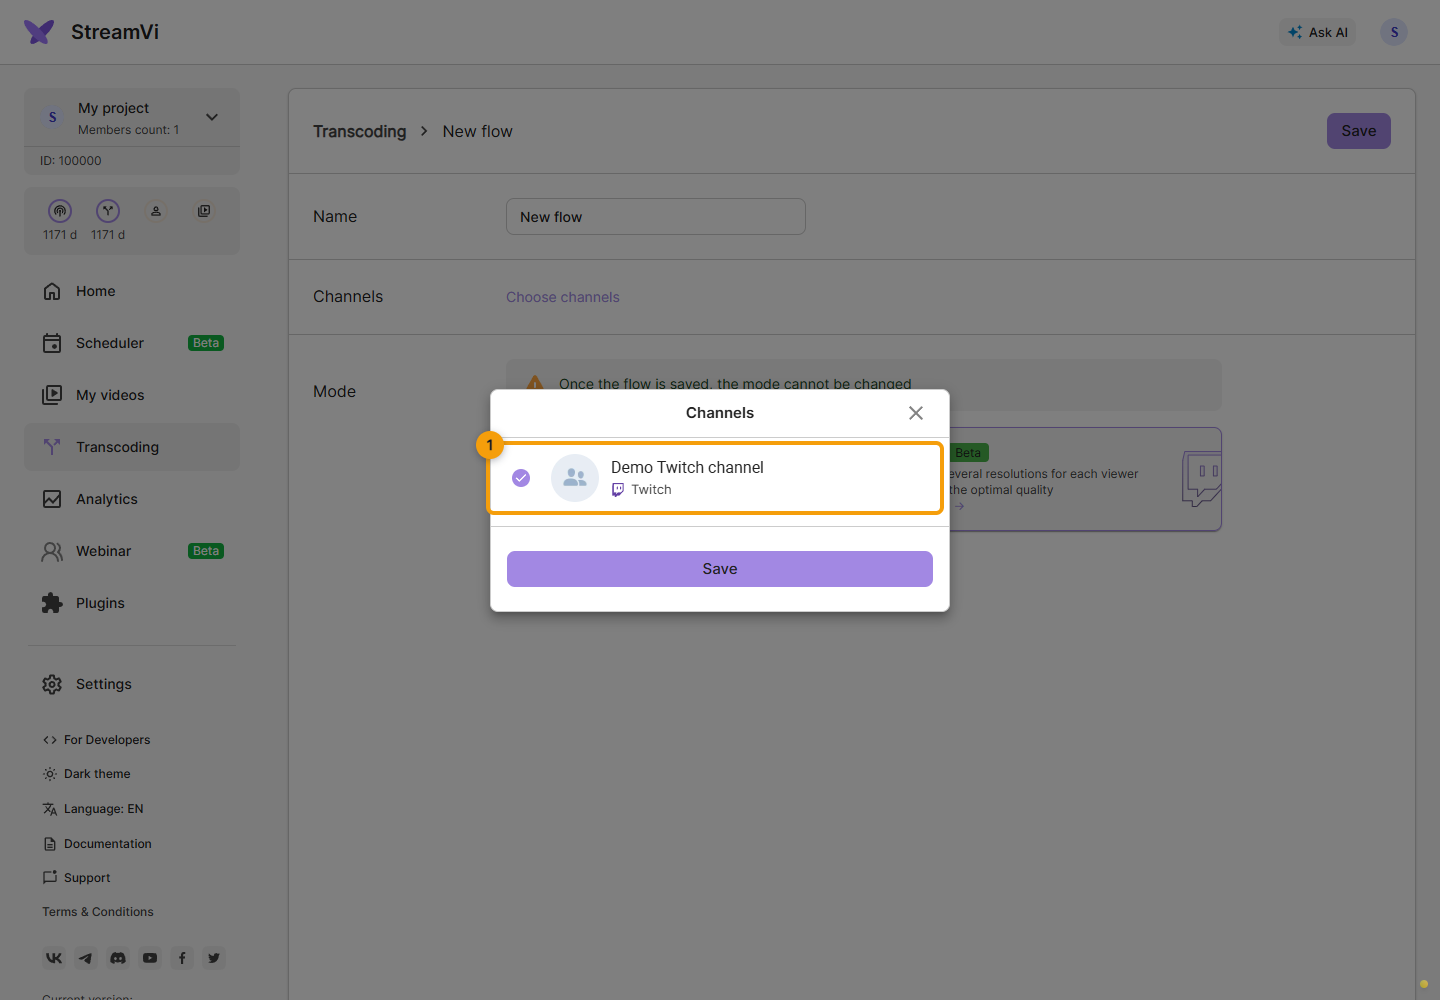Go to Home in the sidebar

[x=132, y=291]
